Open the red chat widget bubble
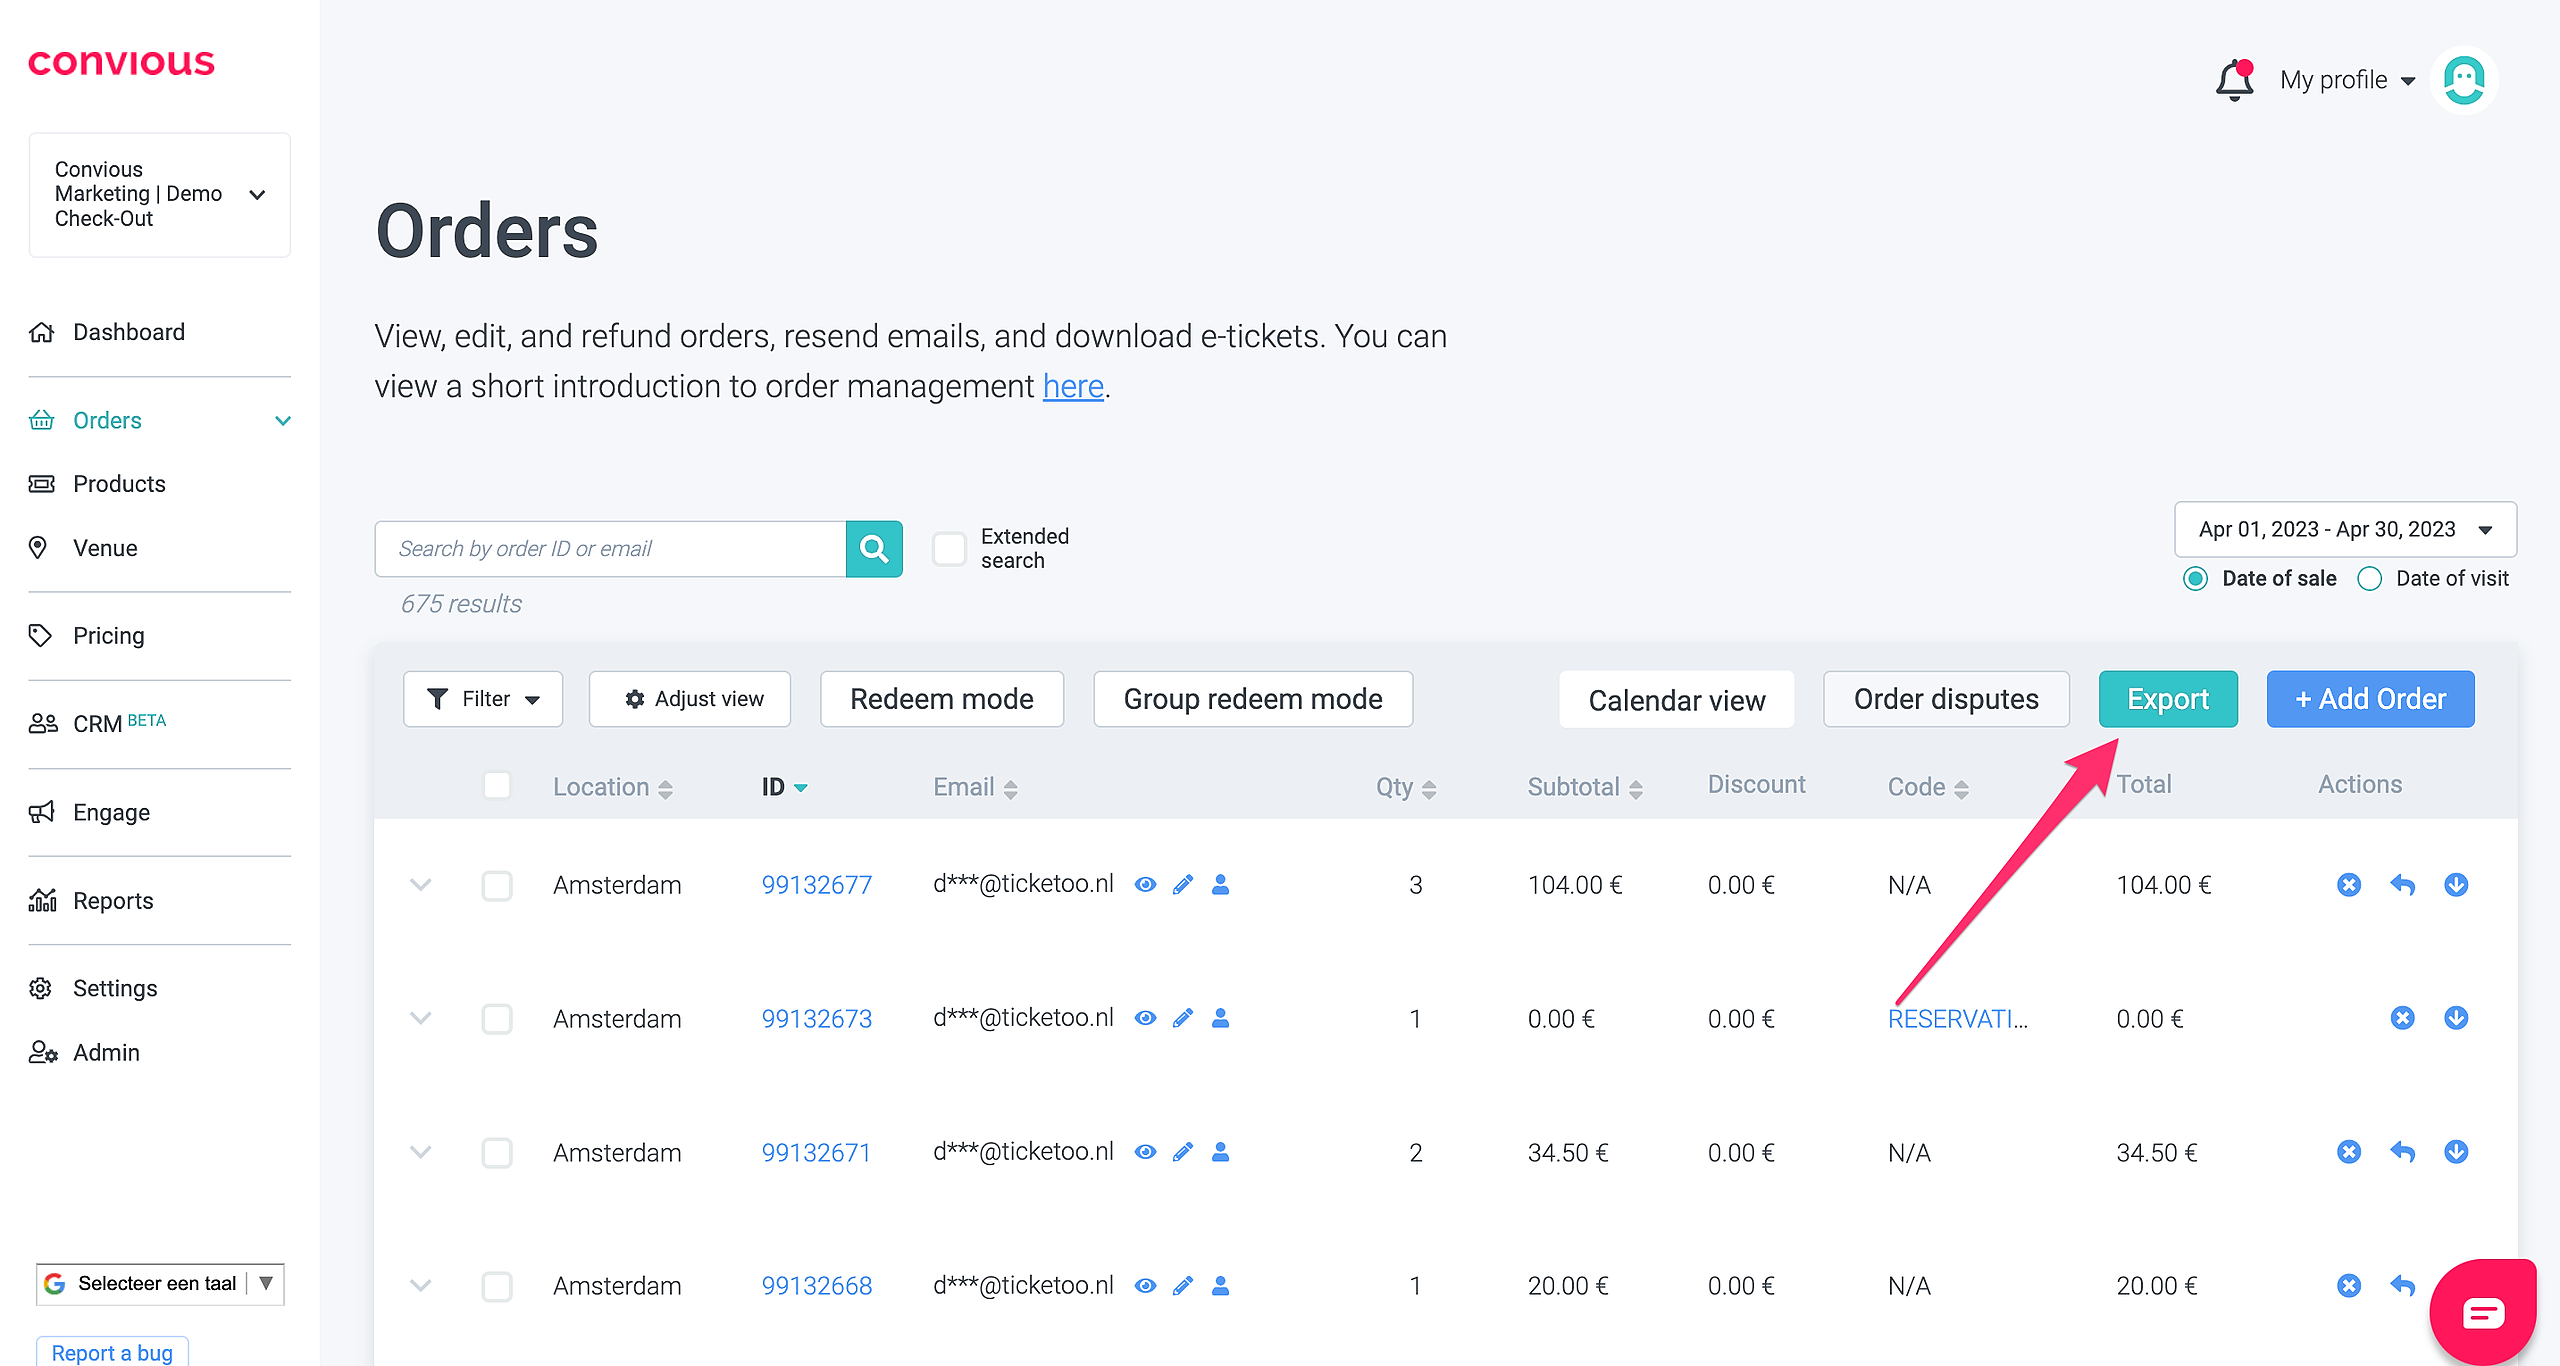Viewport: 2560px width, 1366px height. (x=2483, y=1312)
